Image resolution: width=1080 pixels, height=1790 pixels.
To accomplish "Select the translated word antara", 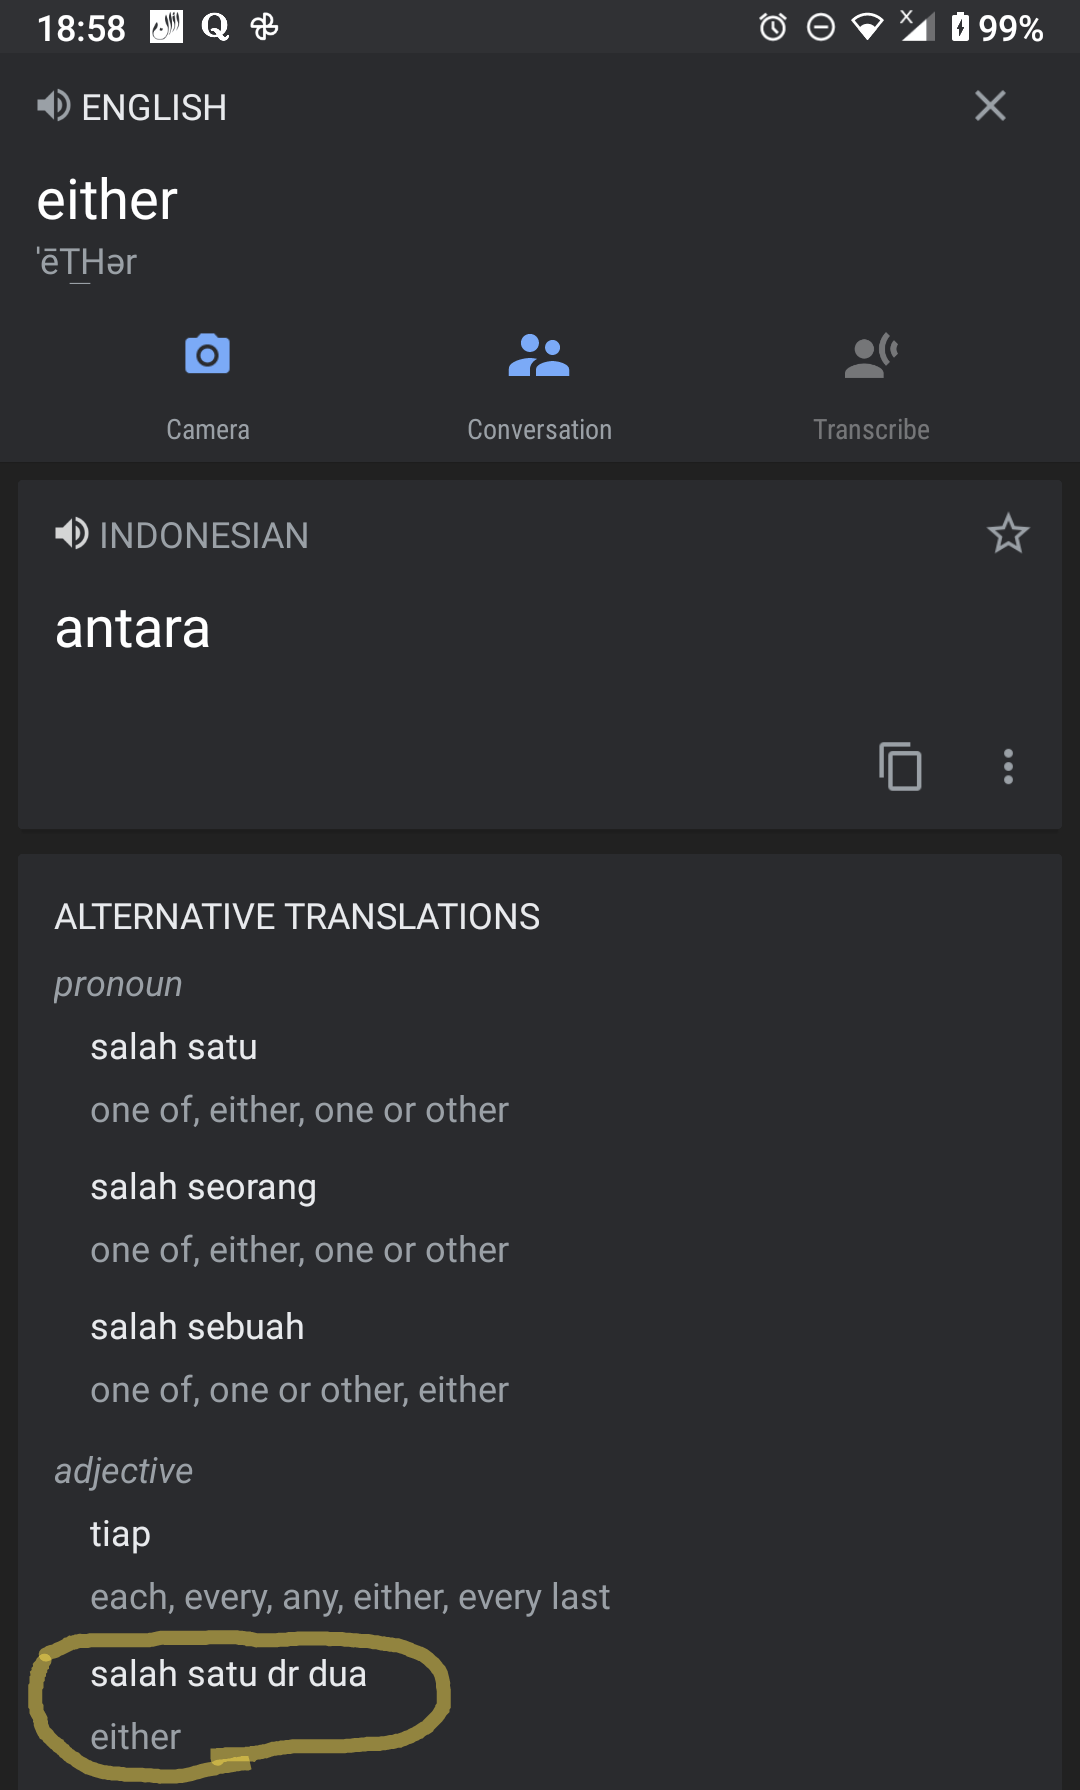I will [133, 629].
